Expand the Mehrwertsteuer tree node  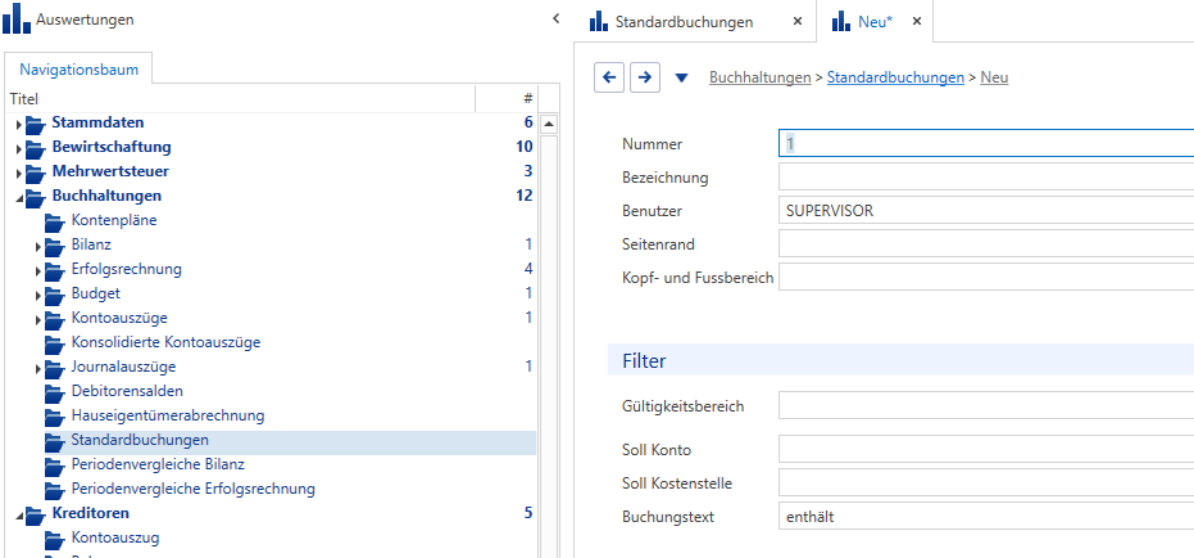tap(18, 172)
